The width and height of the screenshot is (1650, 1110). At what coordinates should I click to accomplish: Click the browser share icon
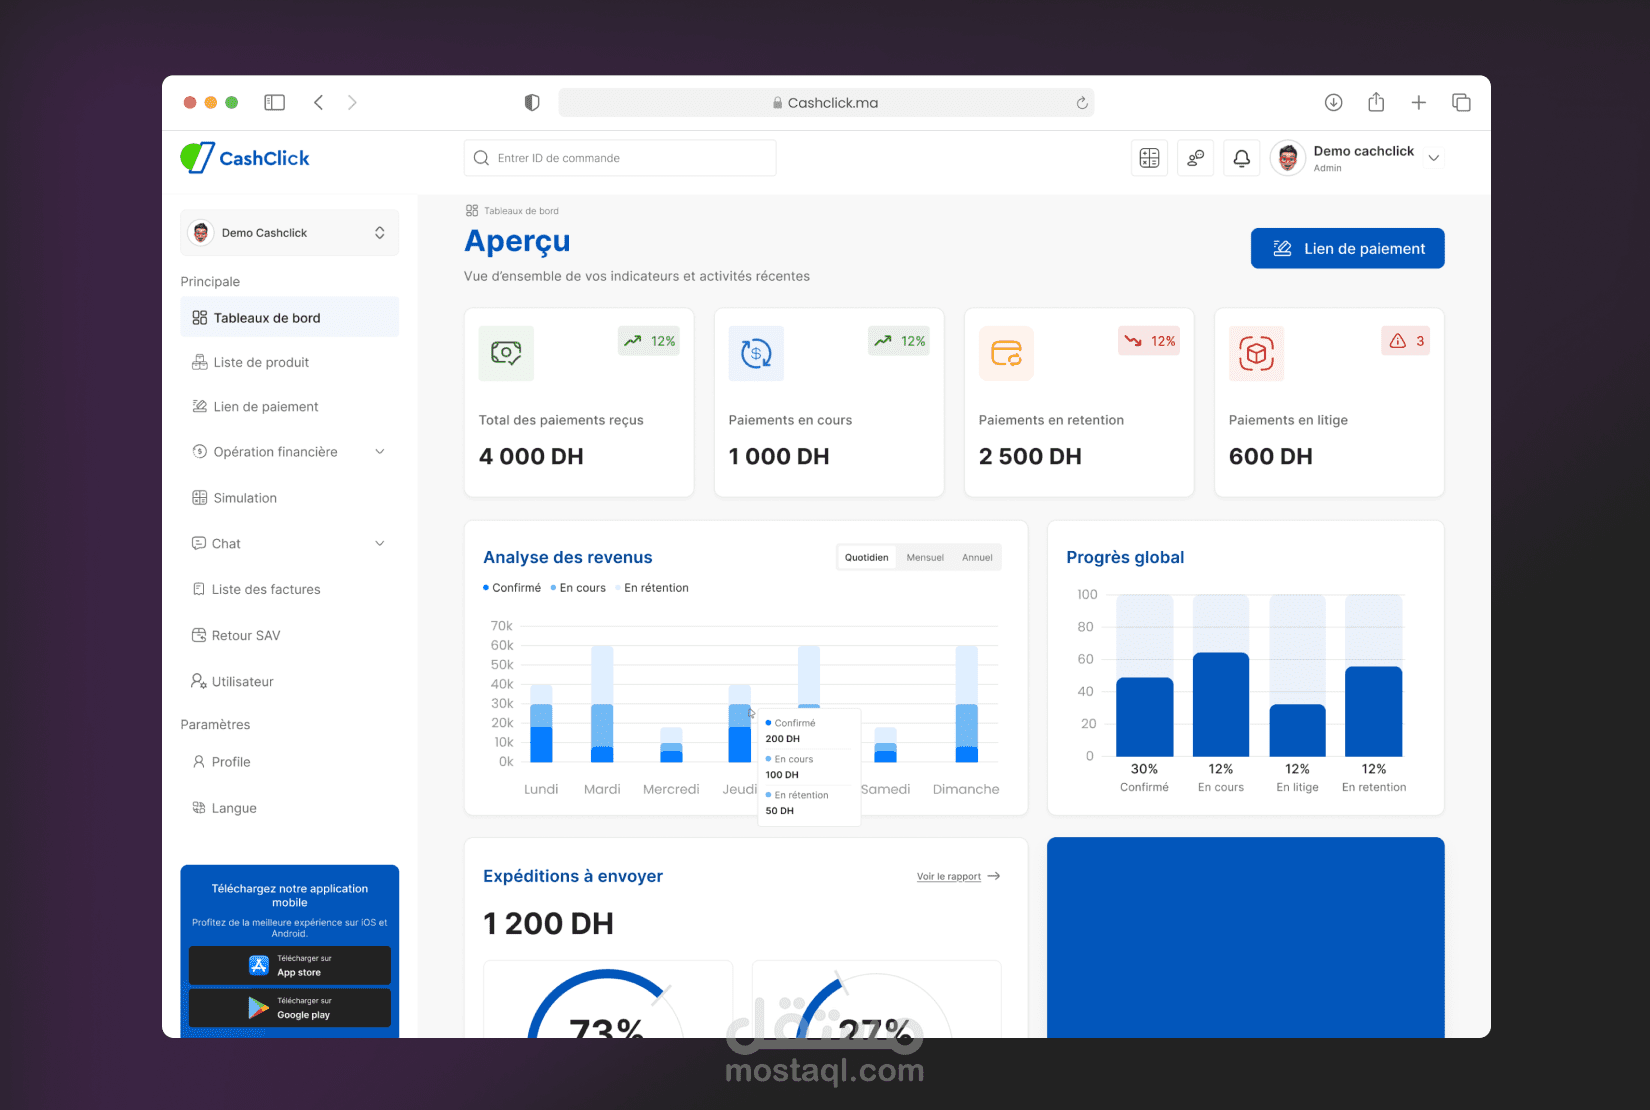click(1376, 102)
